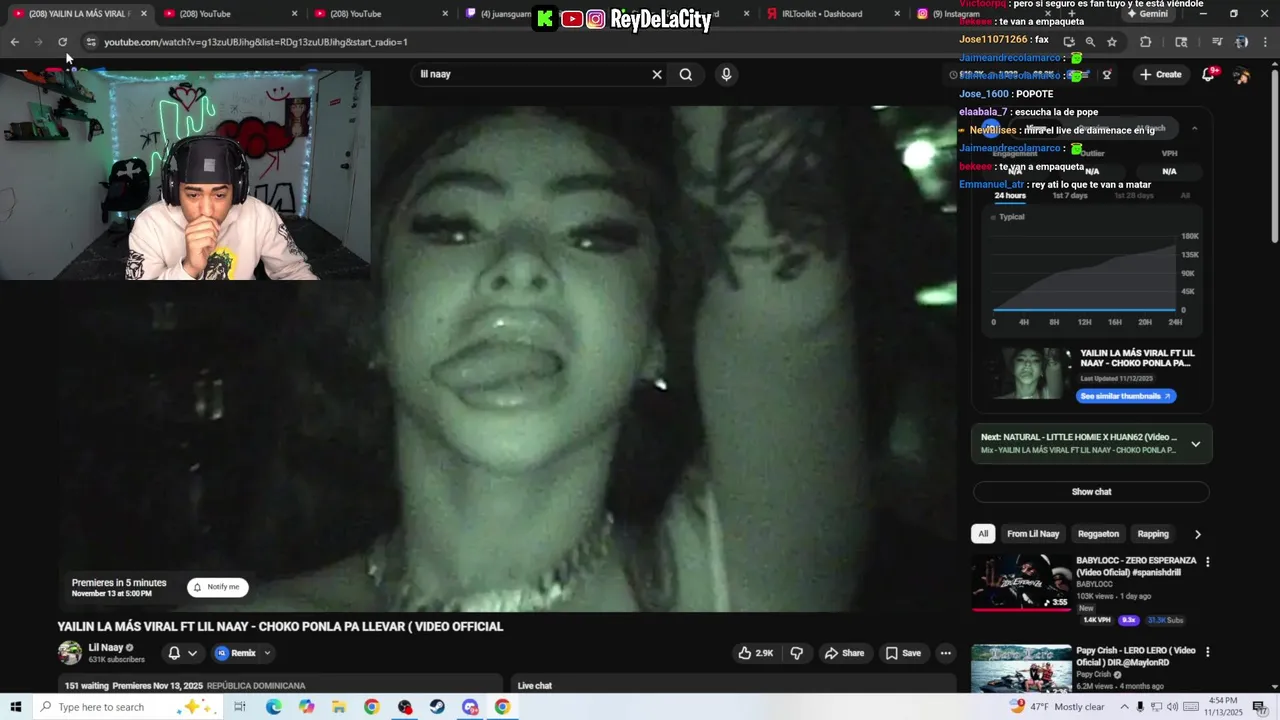Click the page address bar URL
Image resolution: width=1280 pixels, height=720 pixels.
point(256,42)
